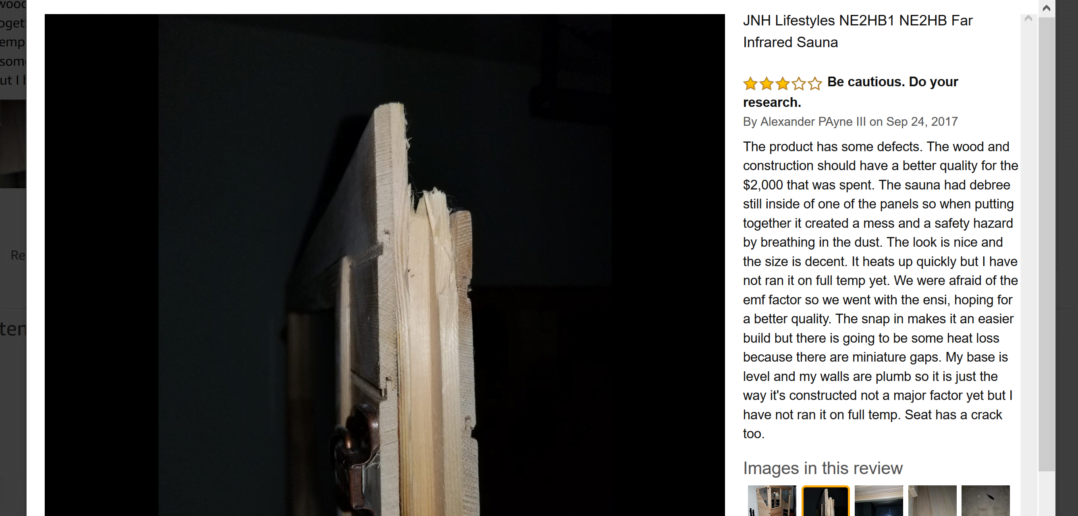Open the 'Be cautious. Do your research.' review title

click(850, 92)
